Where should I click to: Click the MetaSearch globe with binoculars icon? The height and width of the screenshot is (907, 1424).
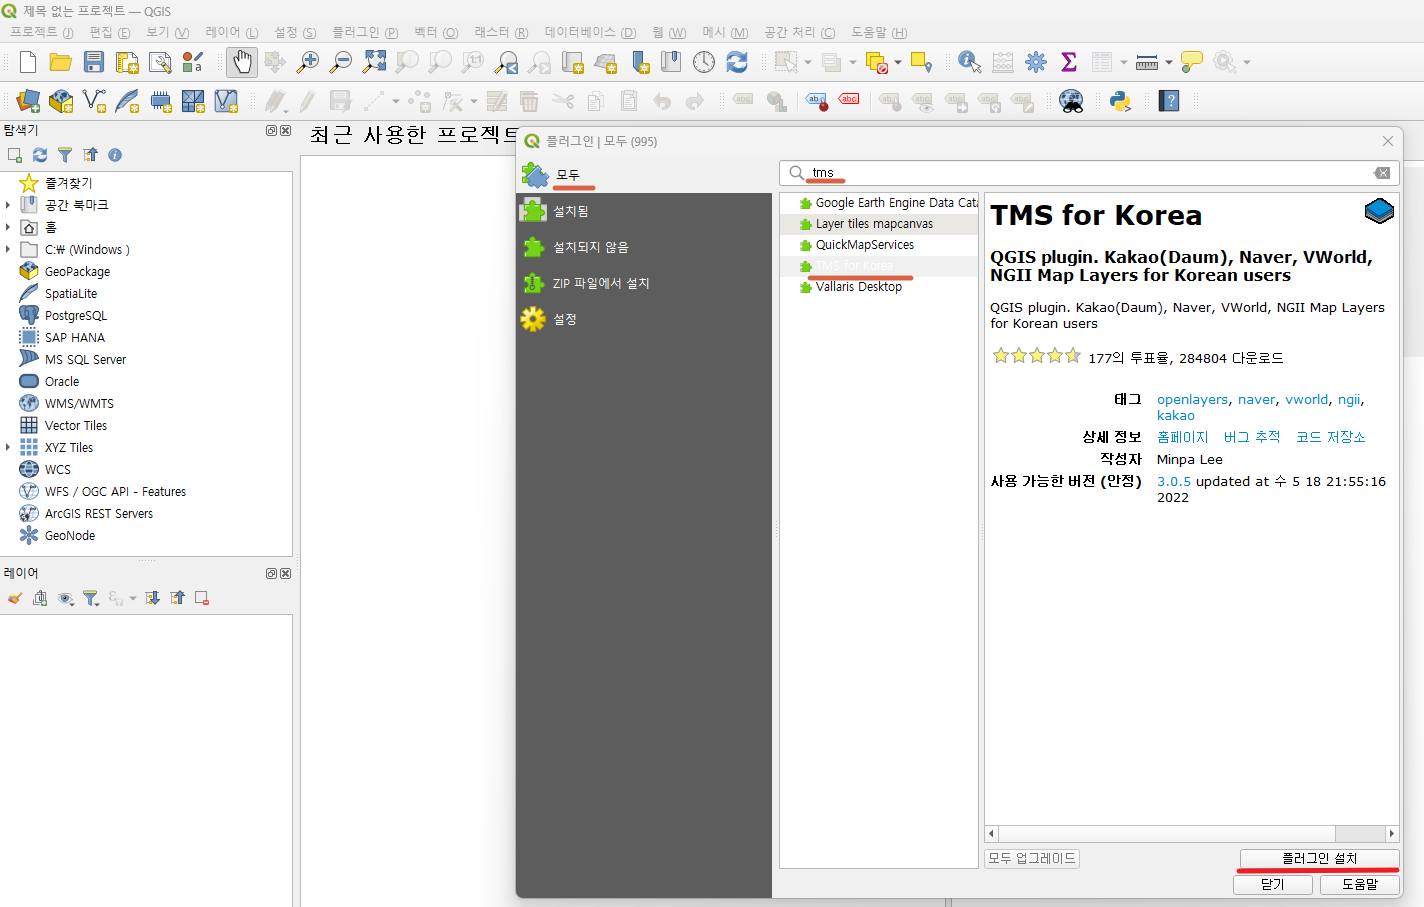[1071, 101]
